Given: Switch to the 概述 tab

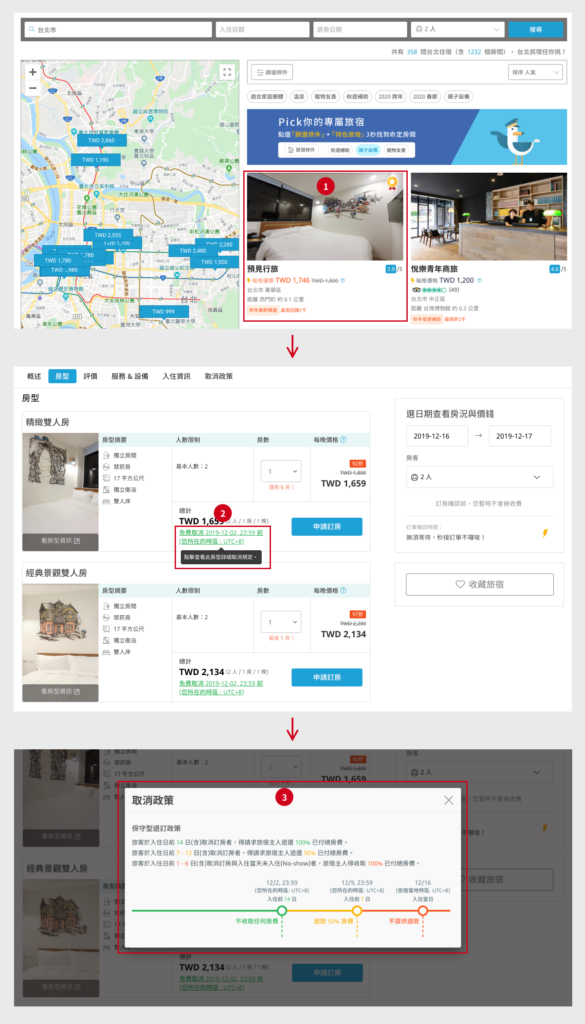Looking at the screenshot, I should point(34,376).
